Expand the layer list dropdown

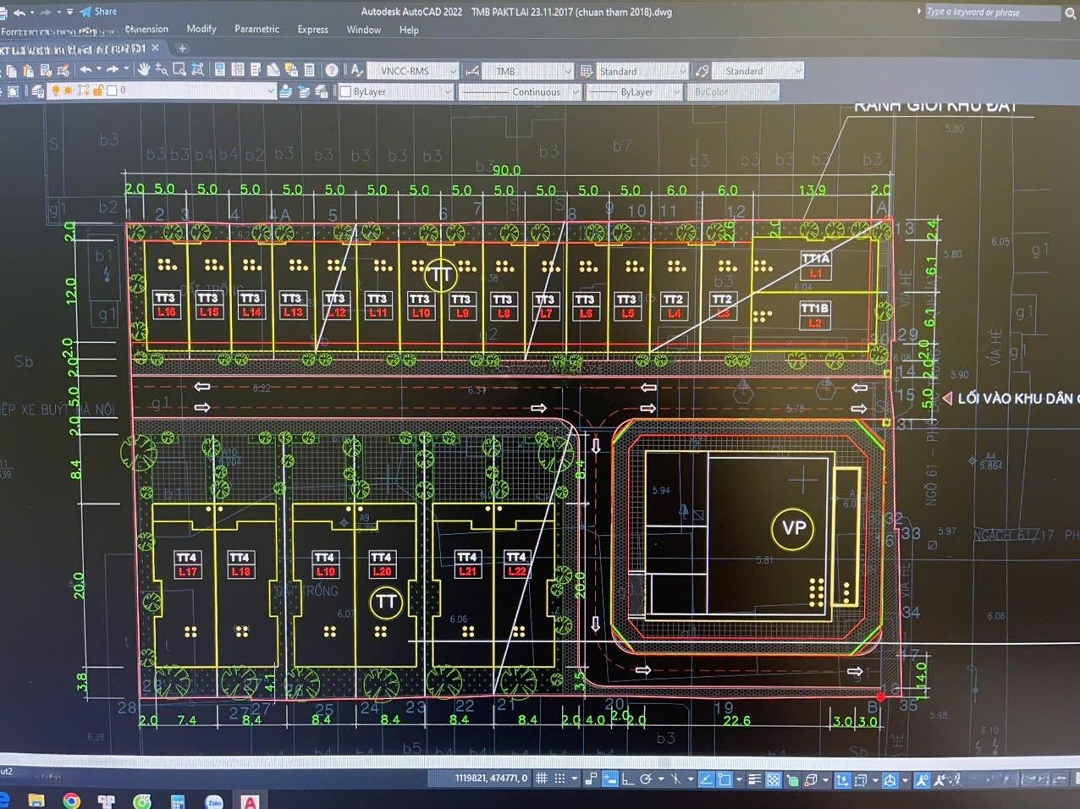pos(271,90)
